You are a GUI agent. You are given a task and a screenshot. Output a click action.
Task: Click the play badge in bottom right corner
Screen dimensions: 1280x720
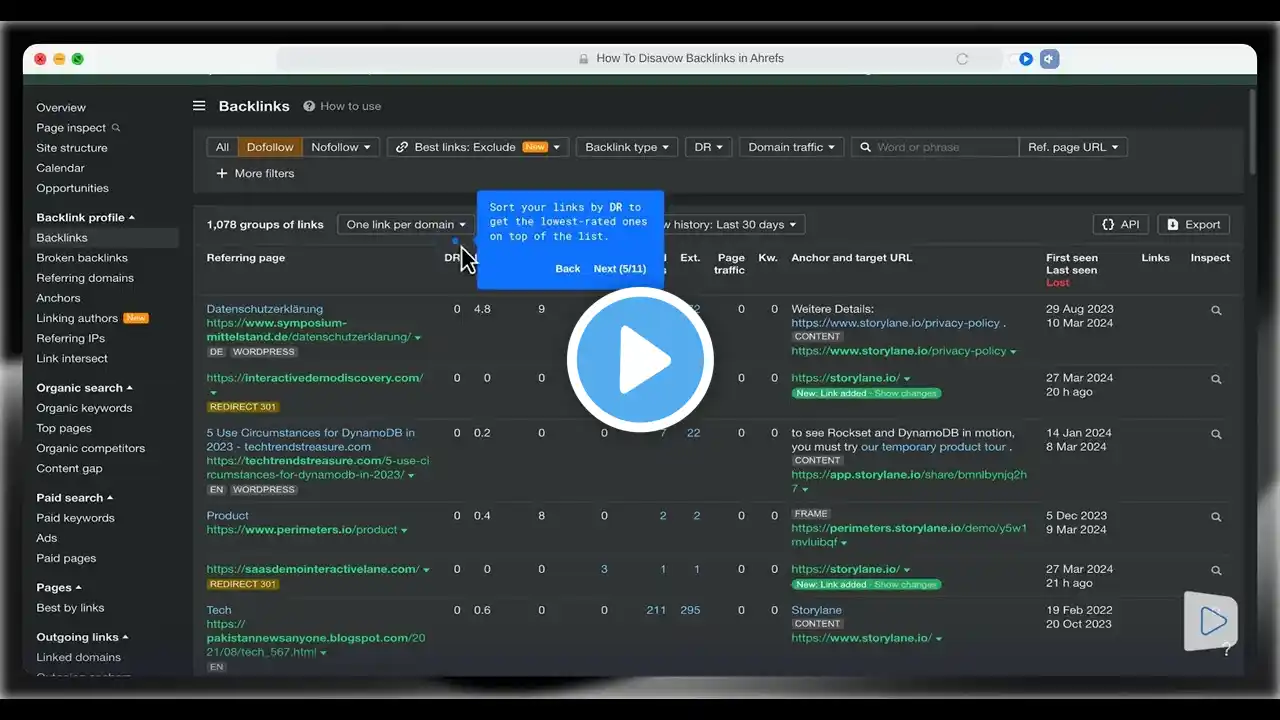click(1211, 621)
